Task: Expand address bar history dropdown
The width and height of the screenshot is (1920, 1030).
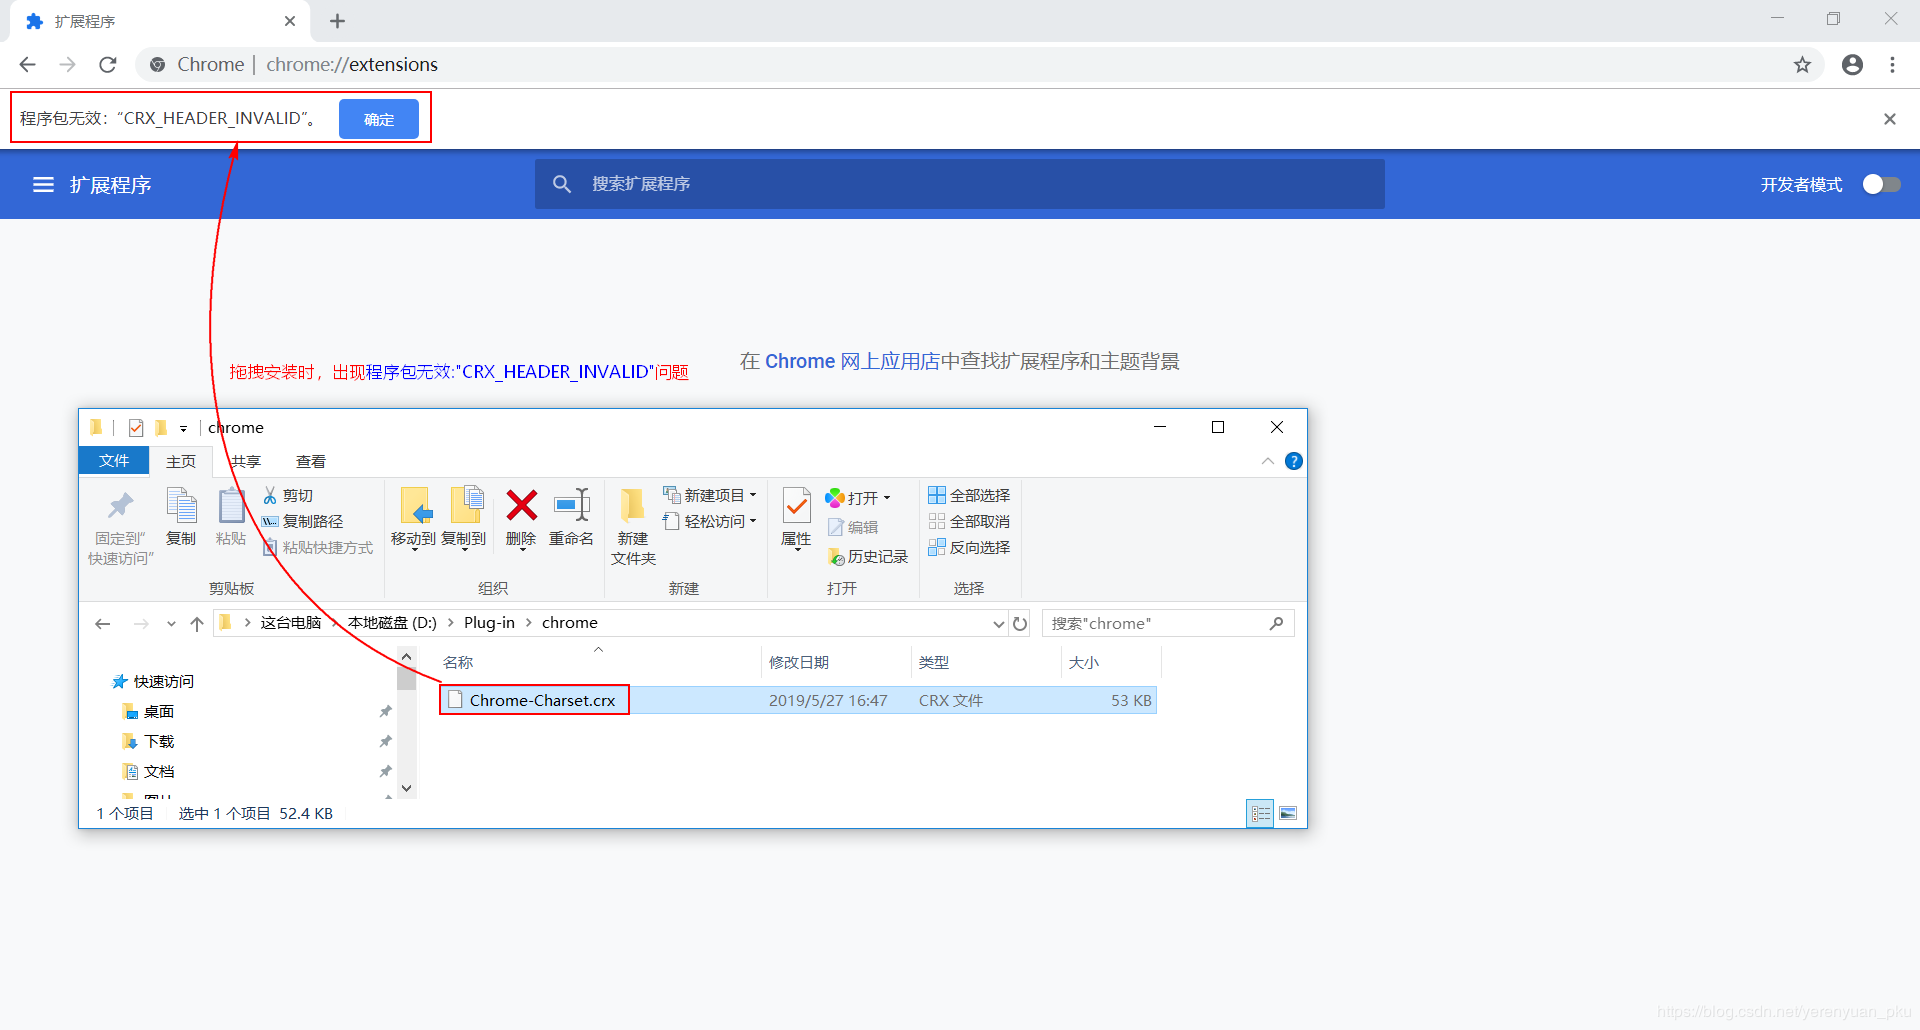Action: pos(998,624)
